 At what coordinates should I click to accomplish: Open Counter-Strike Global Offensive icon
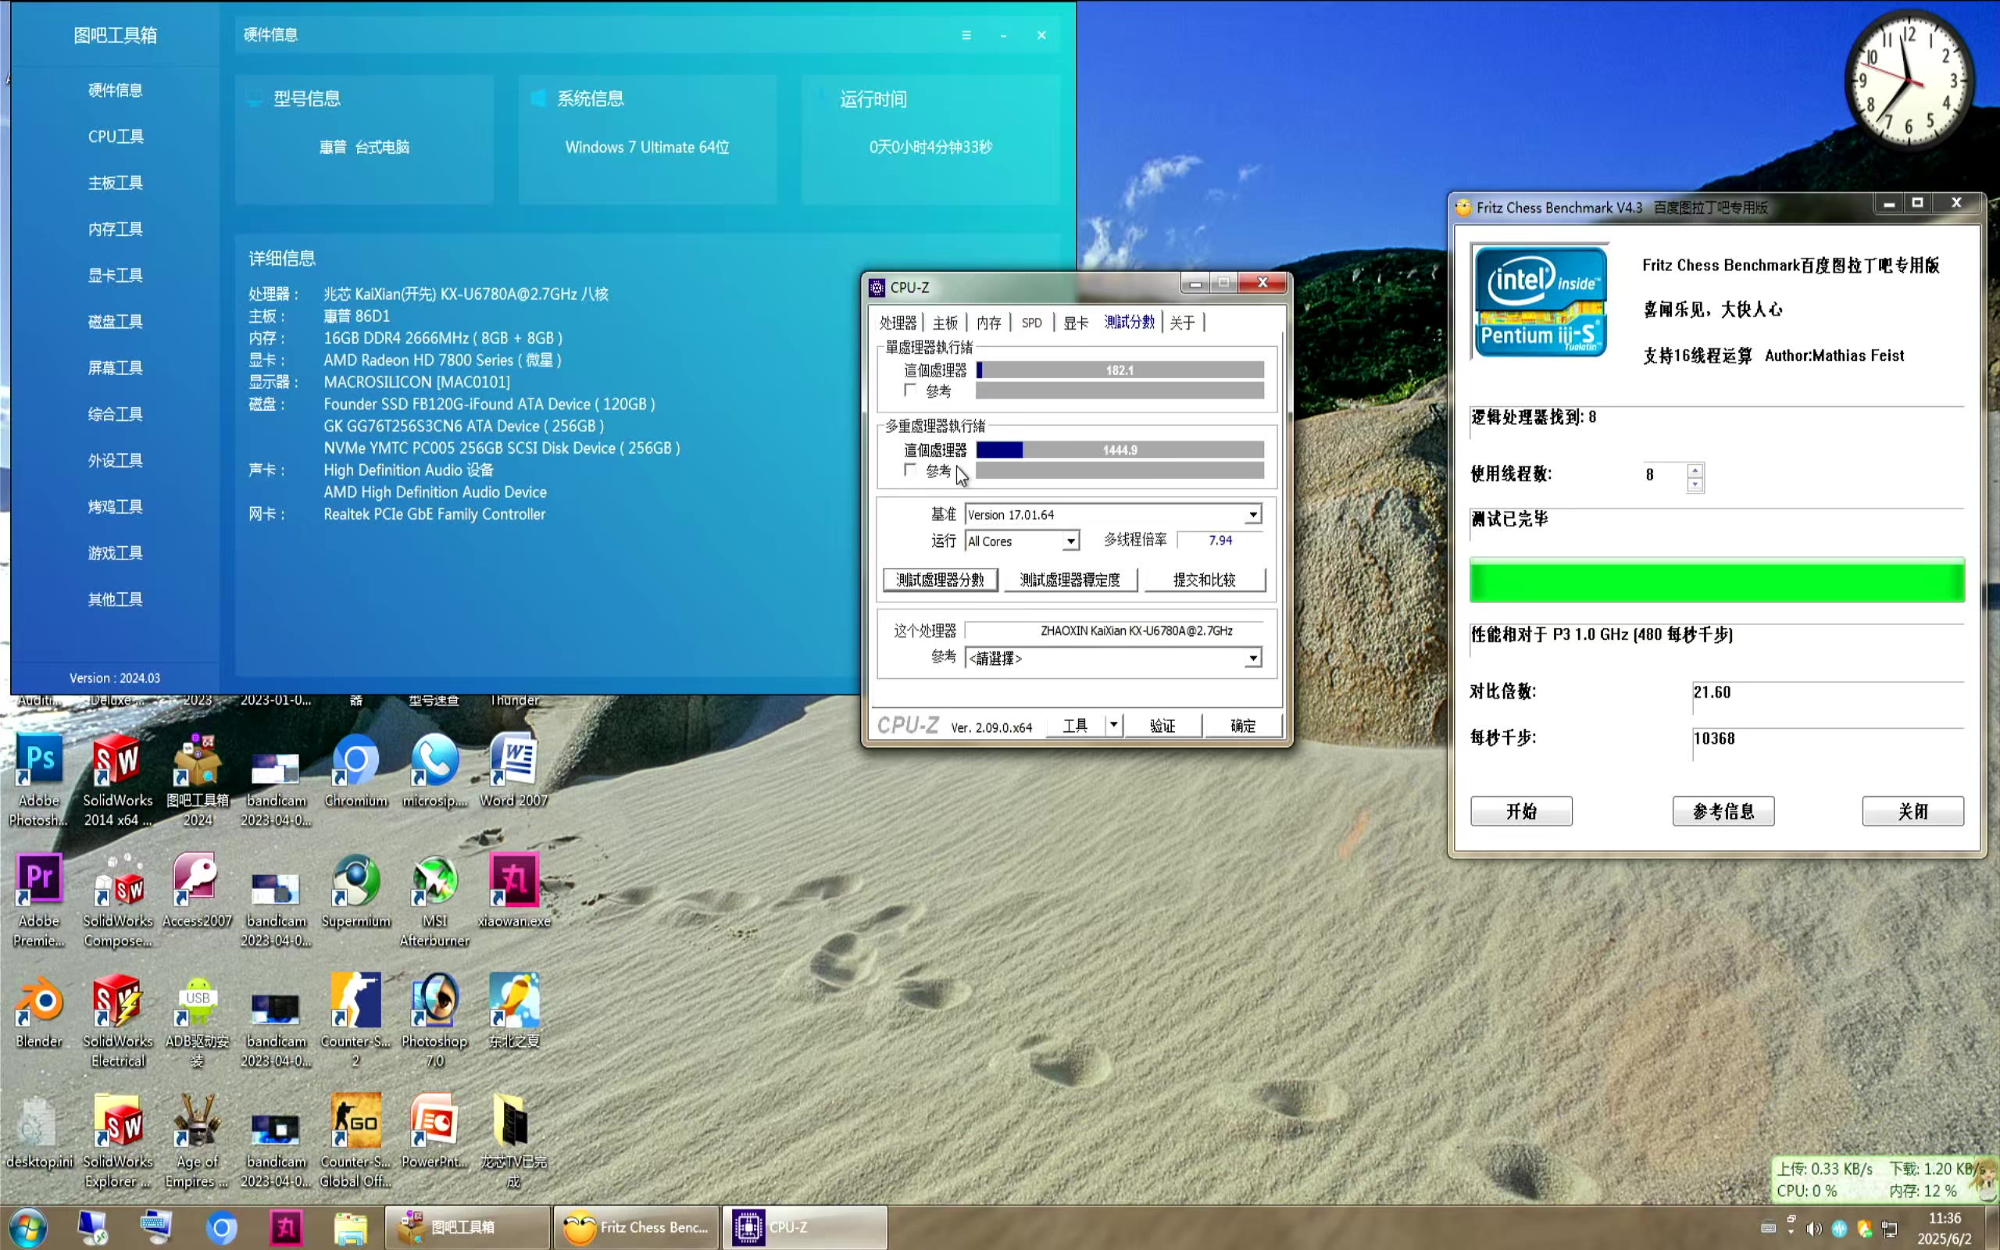(356, 1140)
